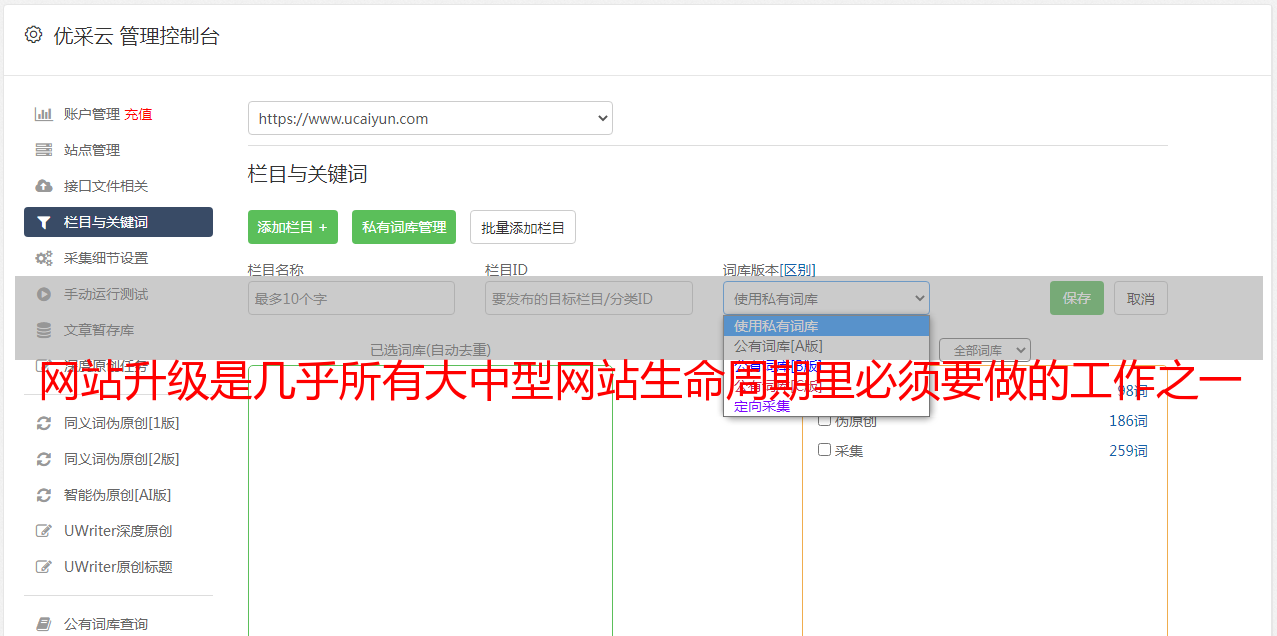The height and width of the screenshot is (636, 1277).
Task: Click the gears icon for 采集细节设置
Action: (43, 258)
